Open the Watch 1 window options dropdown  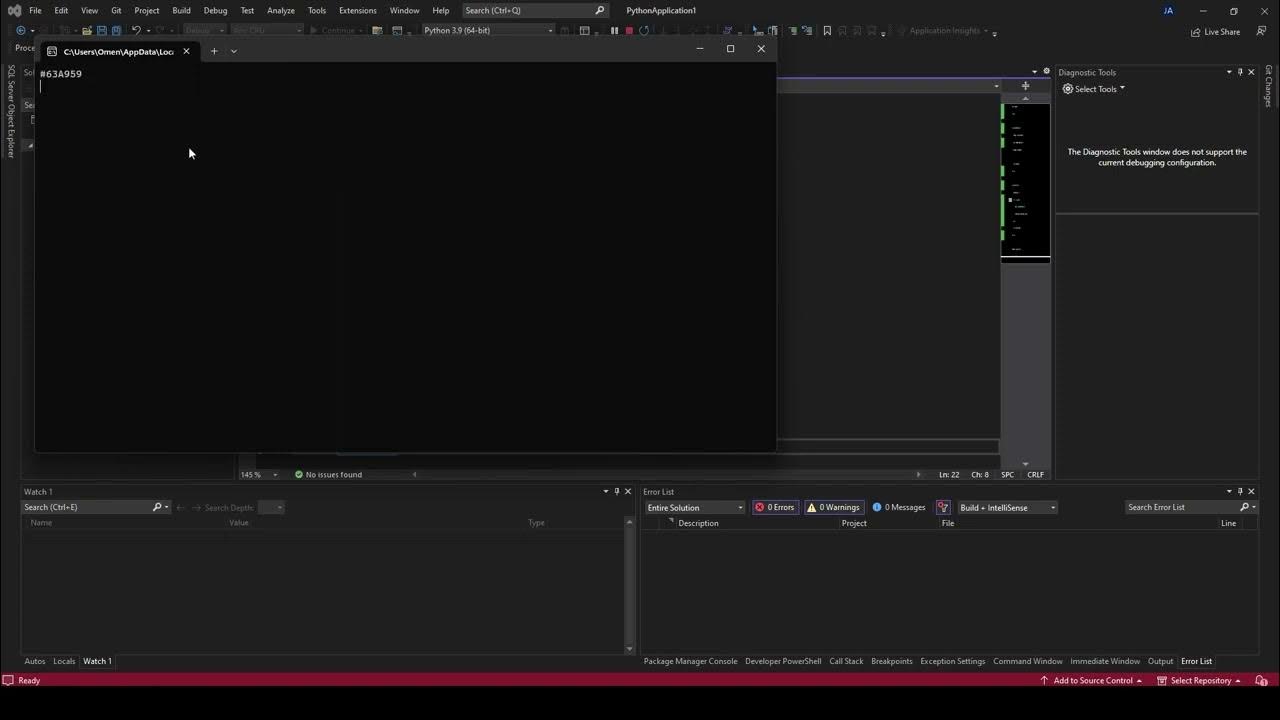point(605,491)
